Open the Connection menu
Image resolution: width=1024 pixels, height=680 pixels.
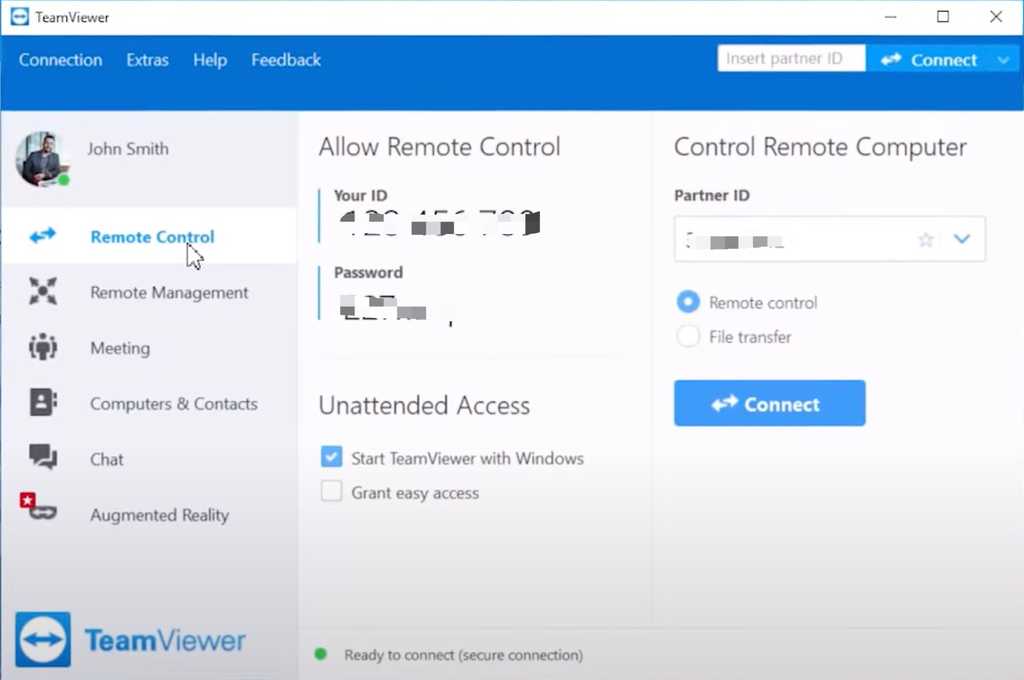61,59
